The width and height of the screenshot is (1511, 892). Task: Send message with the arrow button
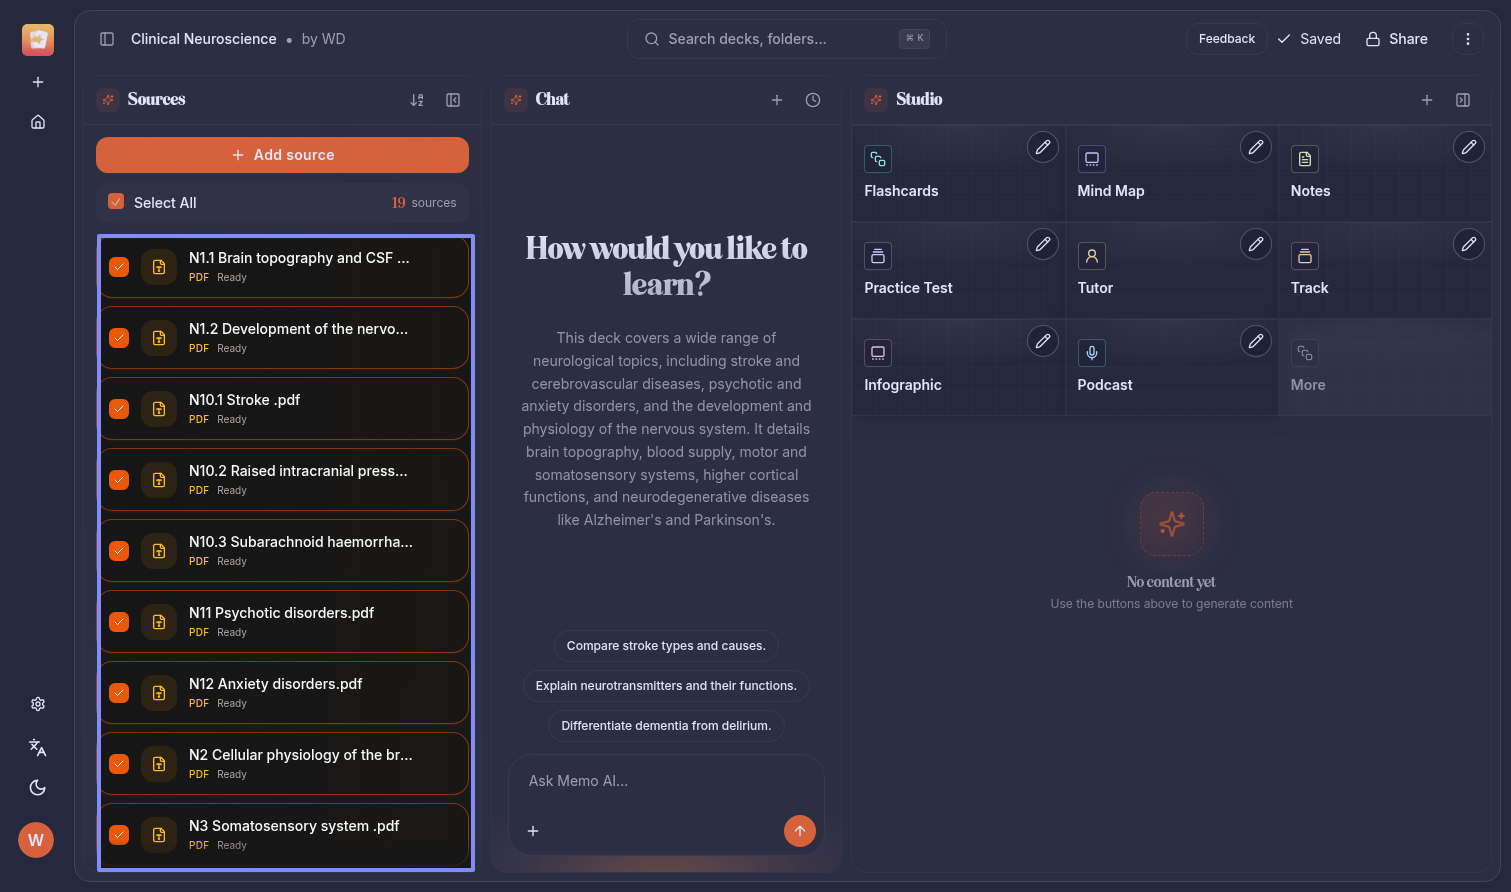pyautogui.click(x=799, y=831)
